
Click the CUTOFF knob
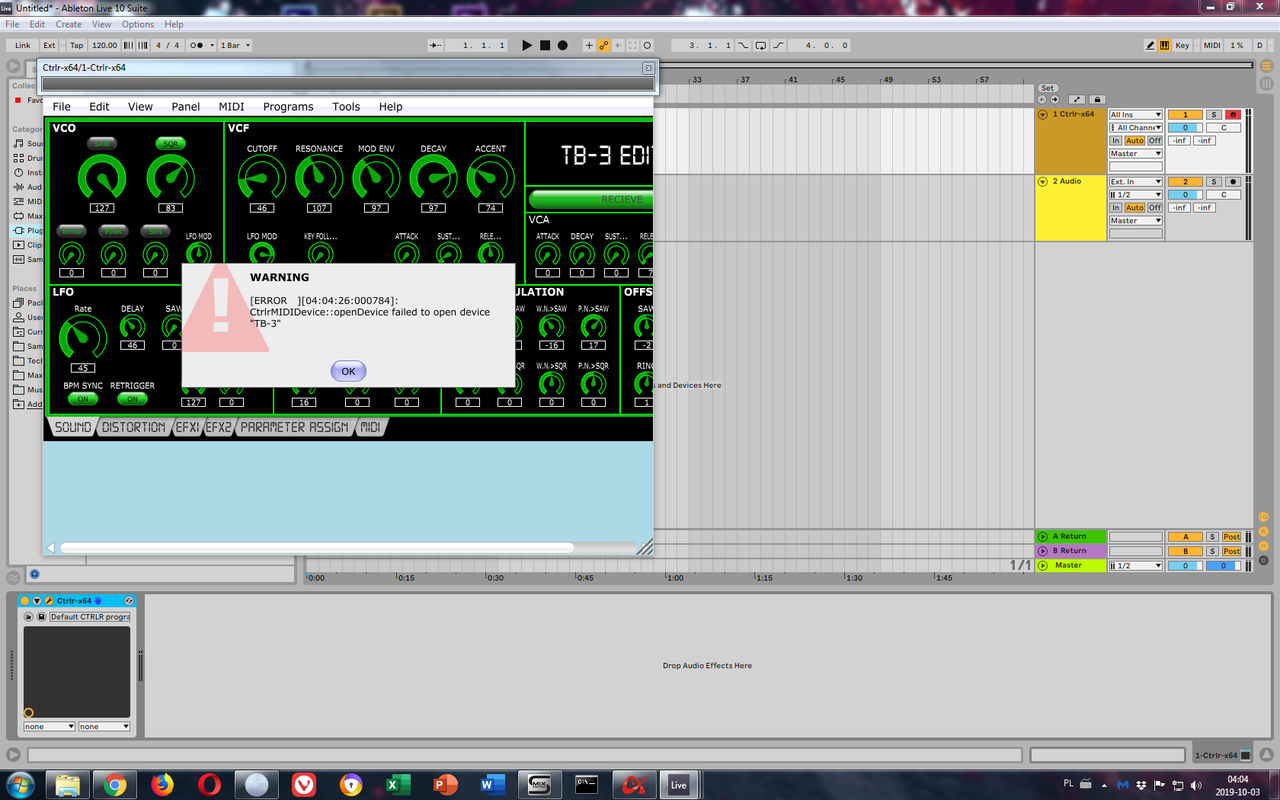[262, 178]
